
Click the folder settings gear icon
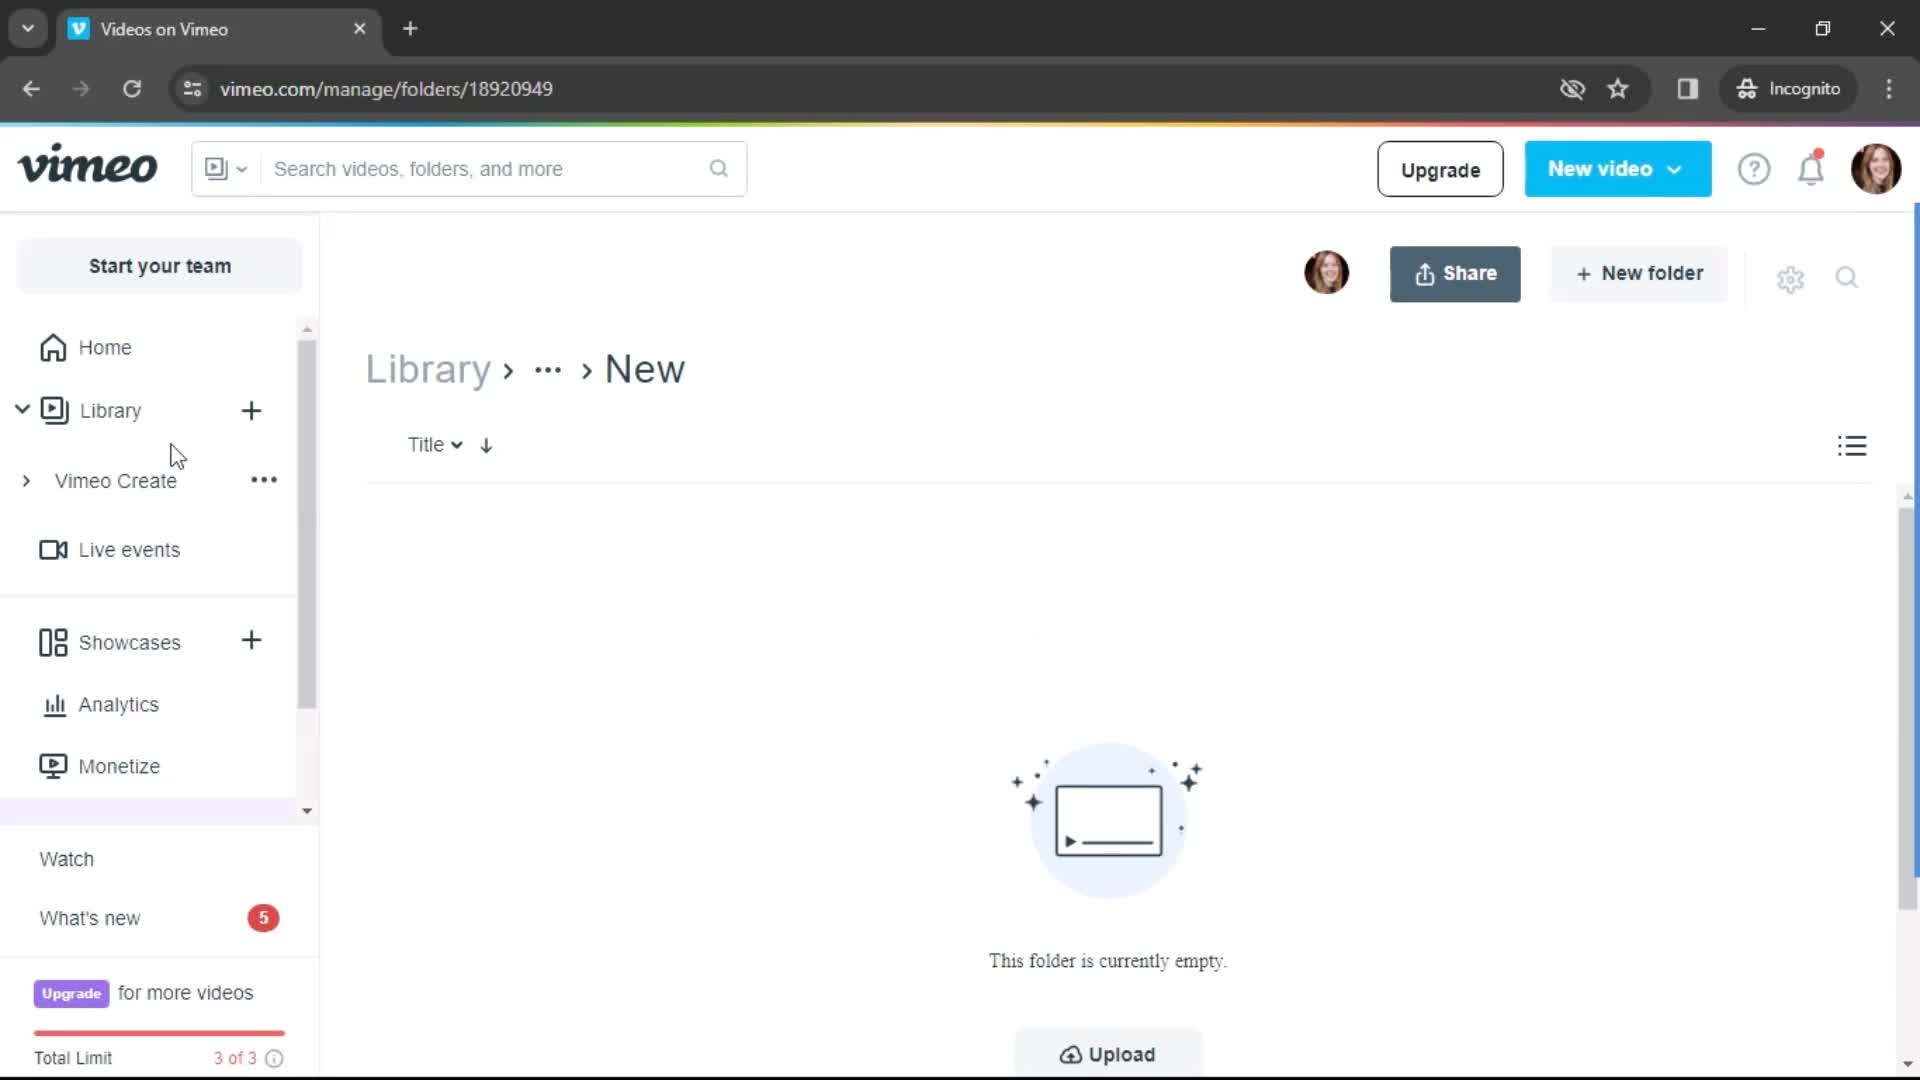click(1789, 278)
